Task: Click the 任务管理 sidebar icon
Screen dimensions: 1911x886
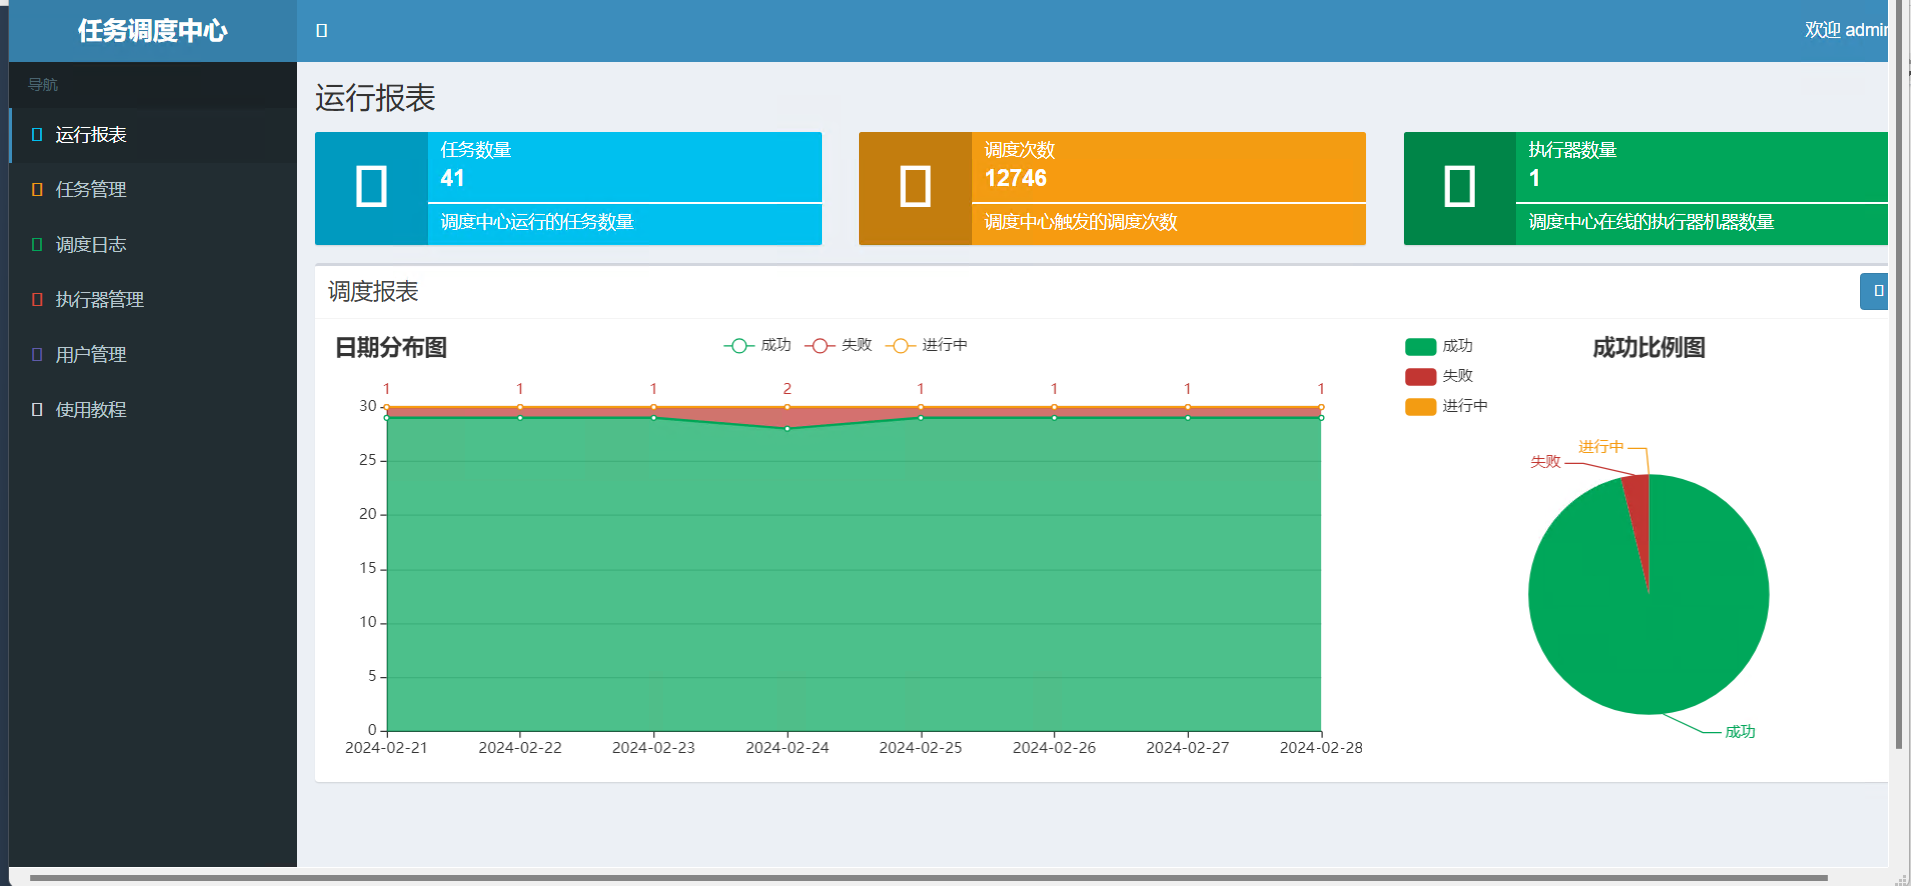Action: 37,190
